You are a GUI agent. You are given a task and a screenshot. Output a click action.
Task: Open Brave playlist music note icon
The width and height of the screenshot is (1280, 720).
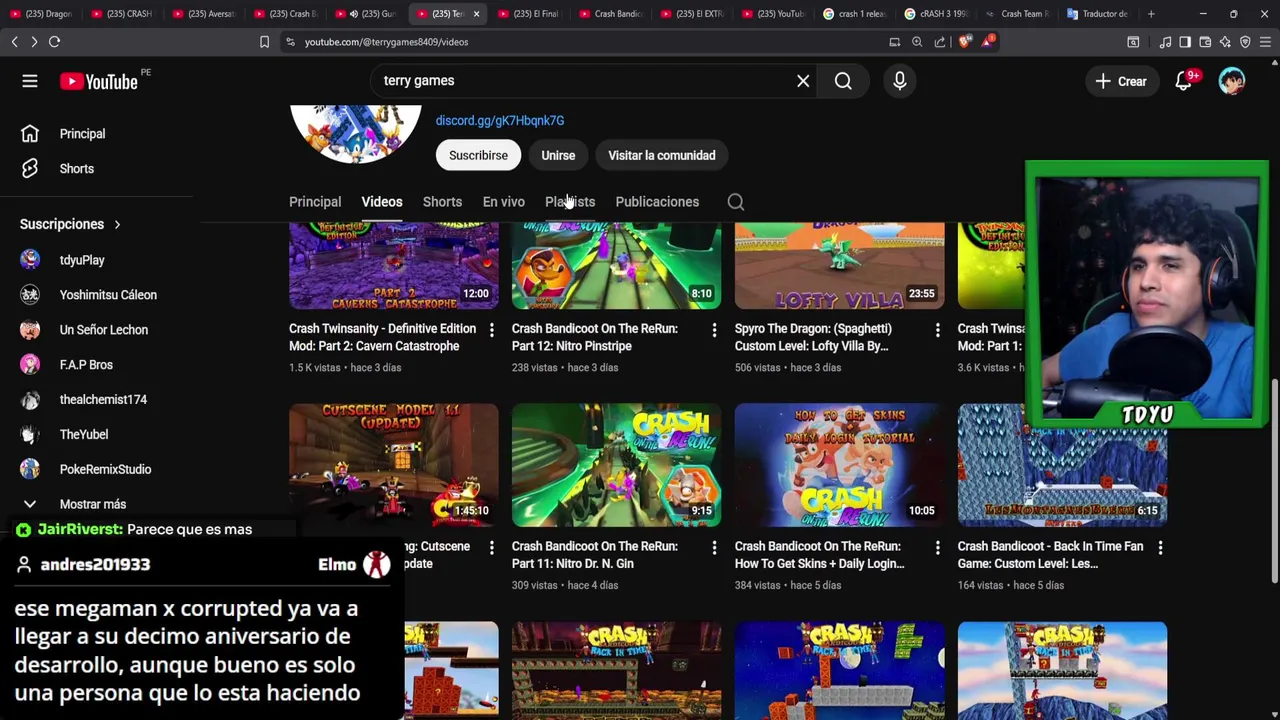1165,42
